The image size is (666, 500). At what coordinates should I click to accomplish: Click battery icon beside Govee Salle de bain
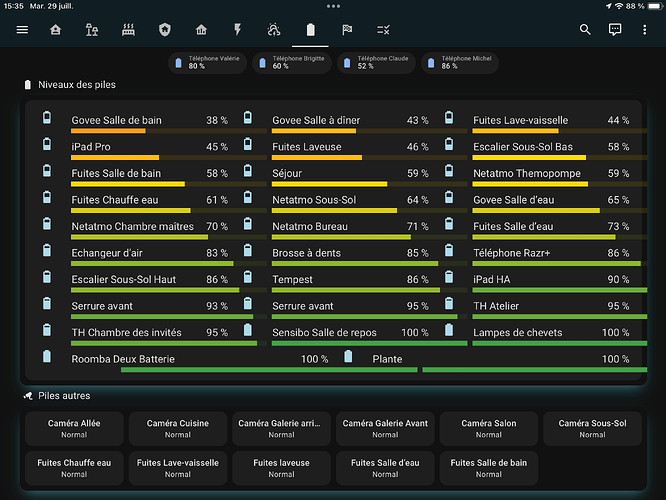47,117
